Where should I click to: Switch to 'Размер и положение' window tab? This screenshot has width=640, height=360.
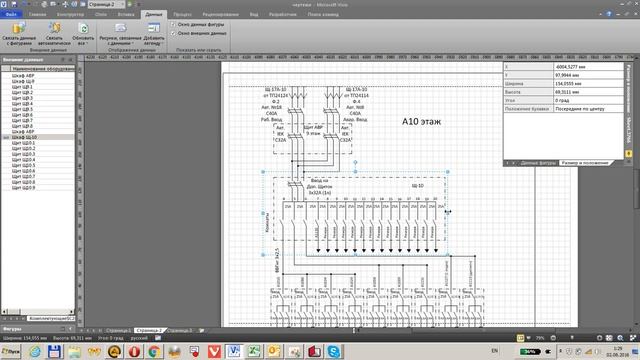585,163
